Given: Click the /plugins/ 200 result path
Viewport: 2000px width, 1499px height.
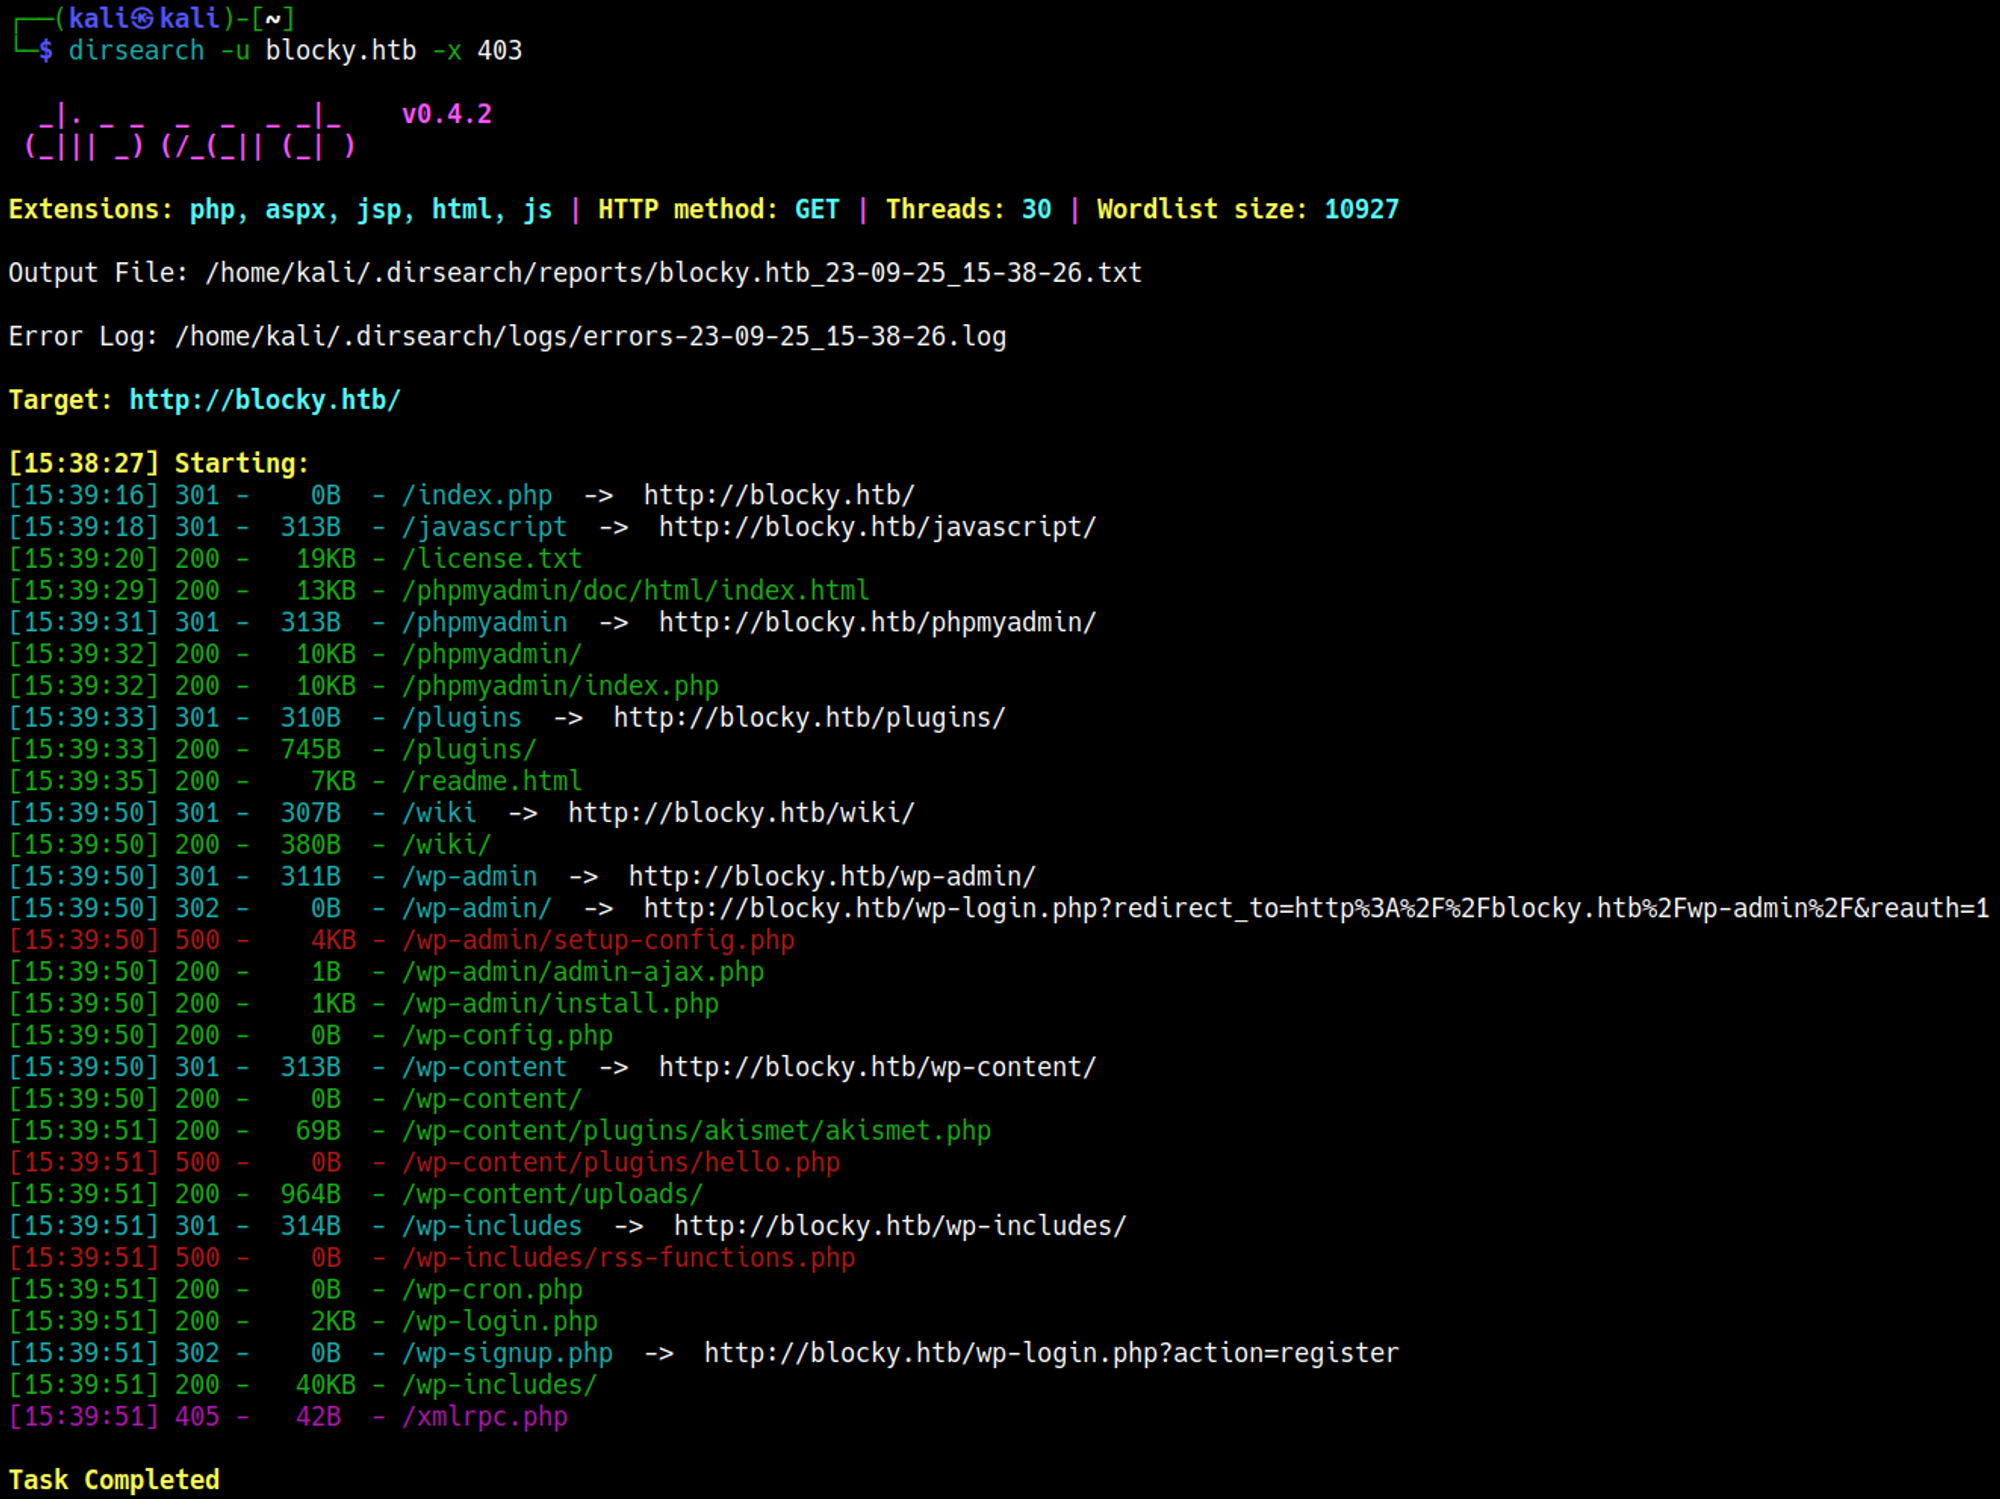Looking at the screenshot, I should pos(469,749).
